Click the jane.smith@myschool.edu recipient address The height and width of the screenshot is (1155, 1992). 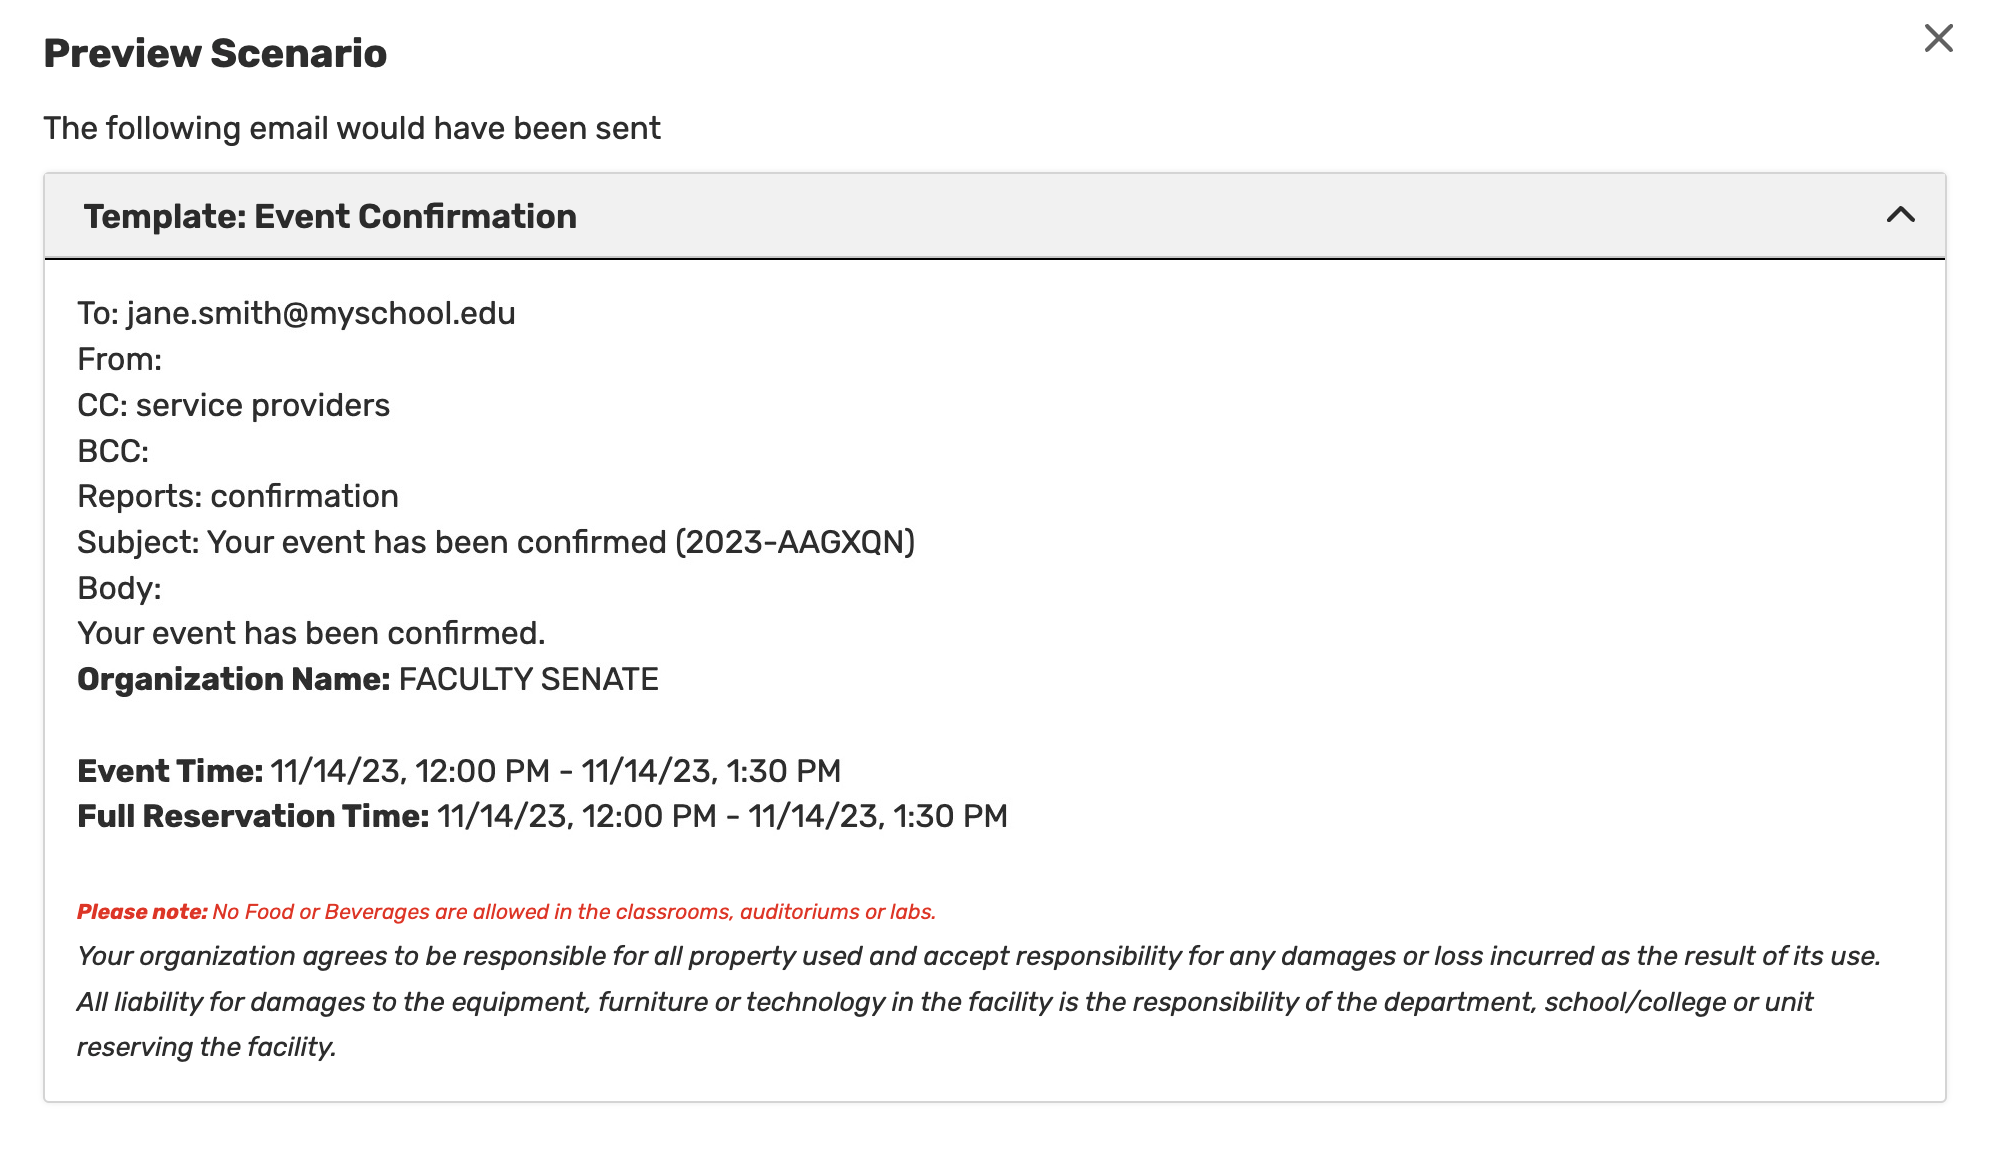[x=321, y=313]
